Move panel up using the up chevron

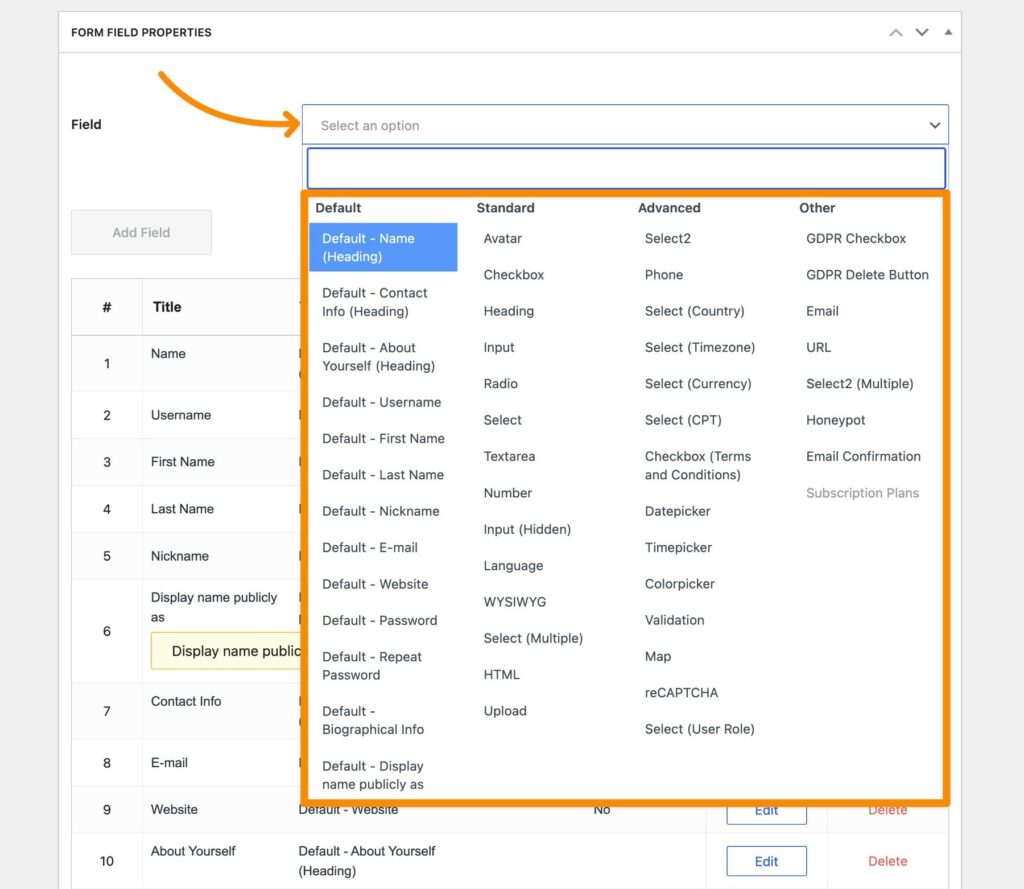pos(895,33)
